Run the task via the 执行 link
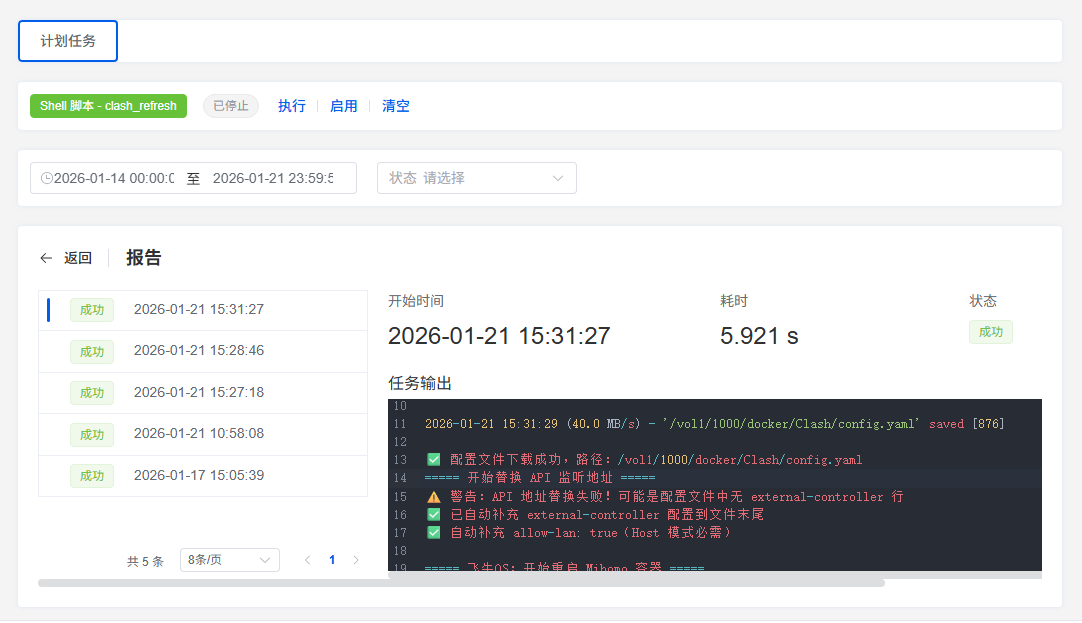 point(291,105)
